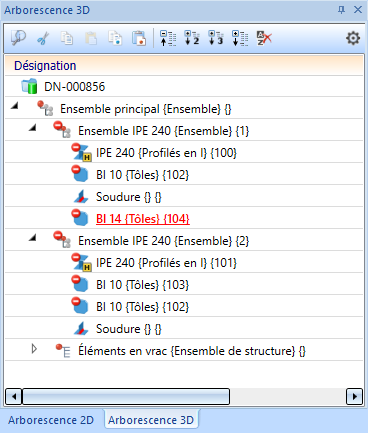Click beam icon of IPE 240 {101}
The height and width of the screenshot is (433, 368).
81,262
